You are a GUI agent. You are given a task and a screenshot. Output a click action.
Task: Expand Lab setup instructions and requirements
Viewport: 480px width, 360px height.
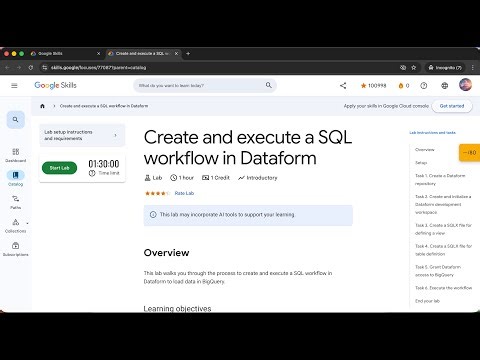click(x=82, y=135)
